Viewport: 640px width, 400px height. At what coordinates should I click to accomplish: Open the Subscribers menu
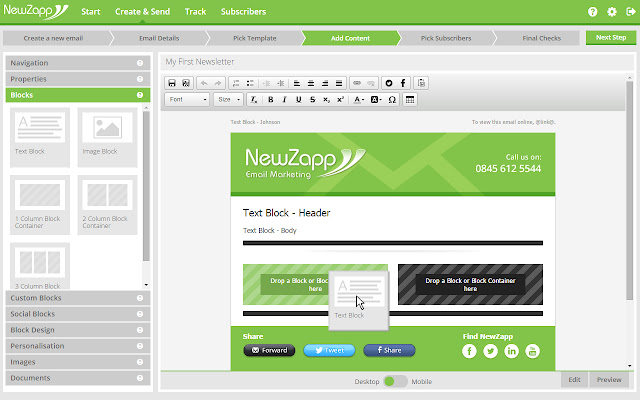coord(243,12)
